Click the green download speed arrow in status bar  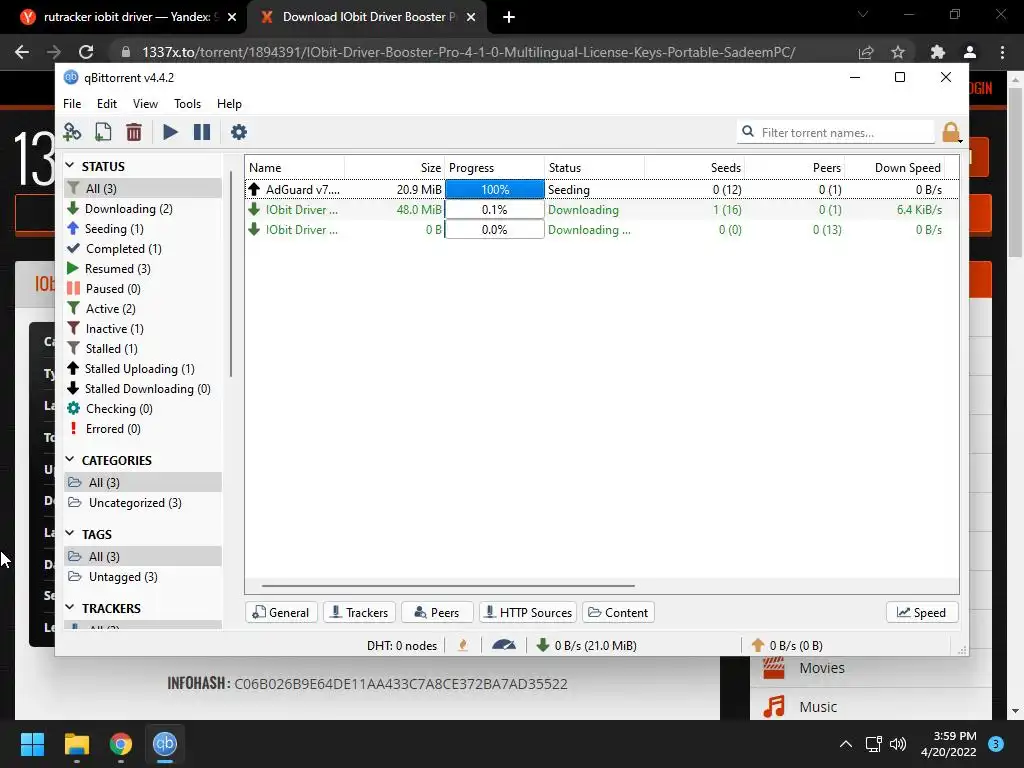(x=542, y=645)
